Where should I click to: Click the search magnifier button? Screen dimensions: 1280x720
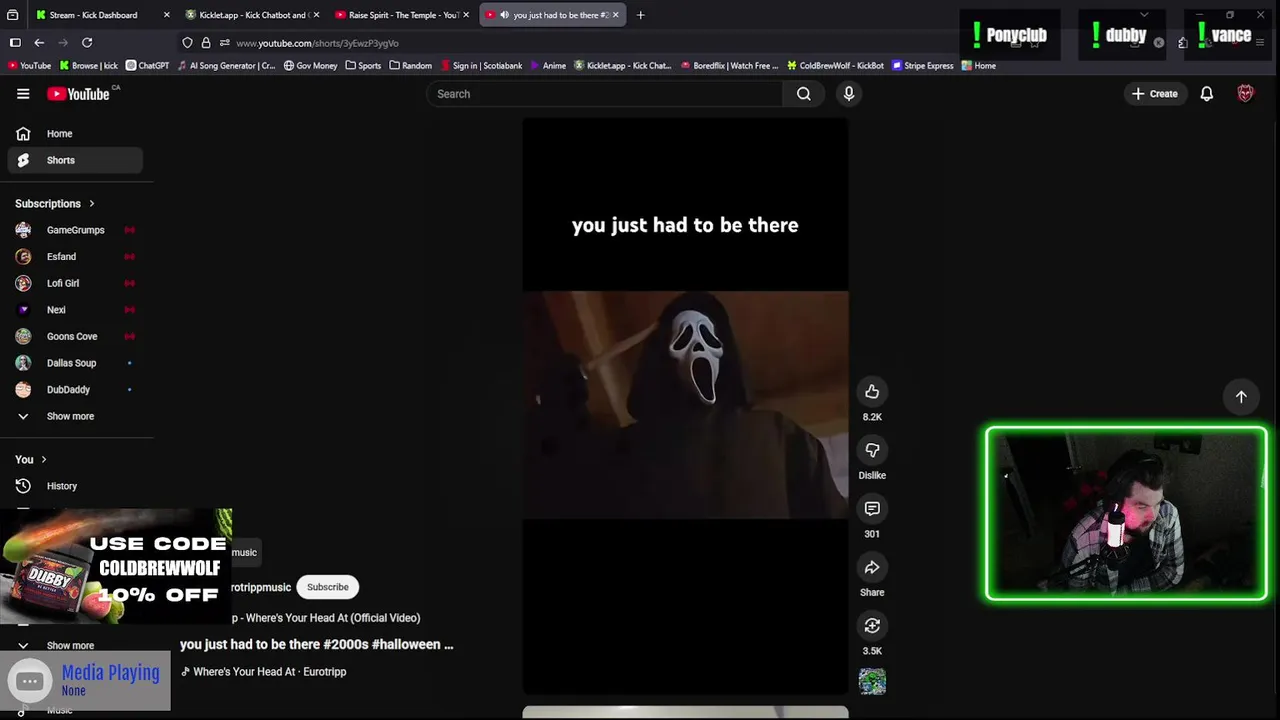click(x=804, y=94)
